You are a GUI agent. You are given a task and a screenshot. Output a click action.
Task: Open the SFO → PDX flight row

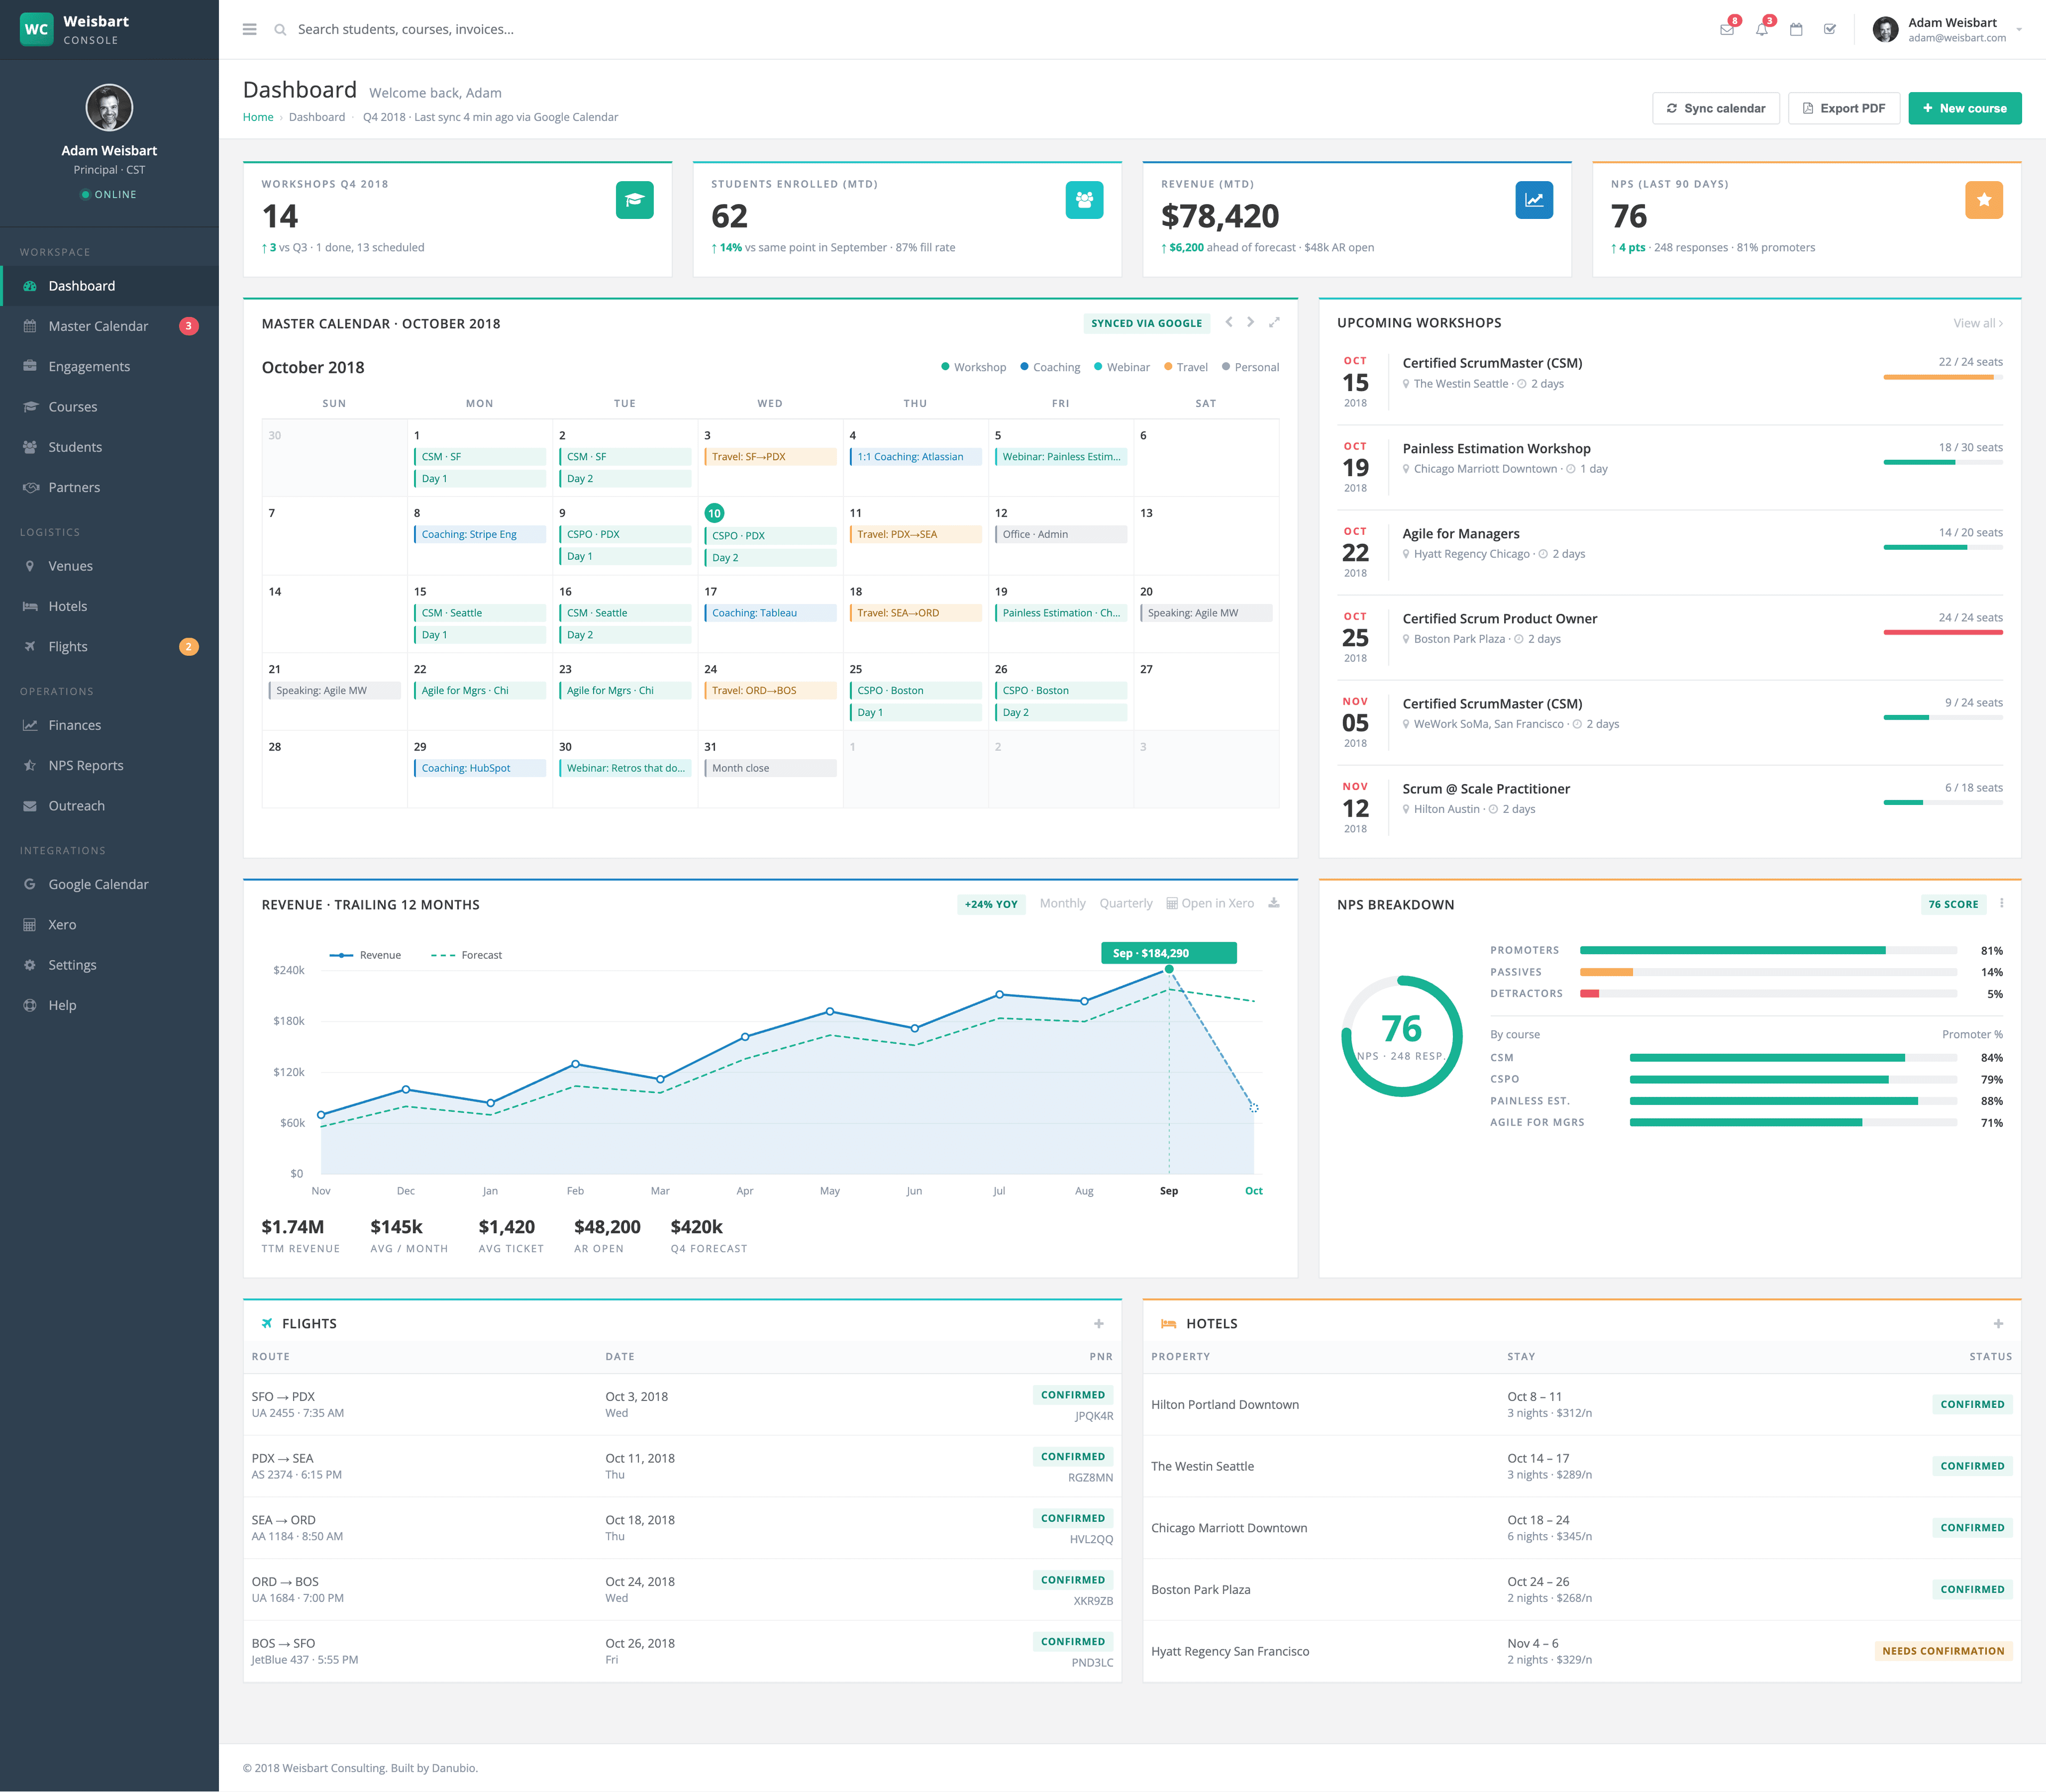(682, 1404)
